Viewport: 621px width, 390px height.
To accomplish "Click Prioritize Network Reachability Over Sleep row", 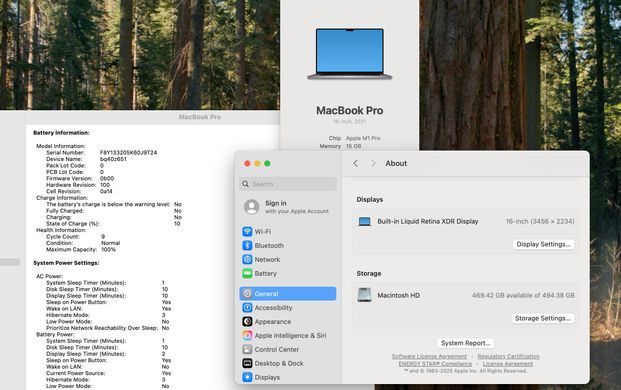I will click(107, 328).
